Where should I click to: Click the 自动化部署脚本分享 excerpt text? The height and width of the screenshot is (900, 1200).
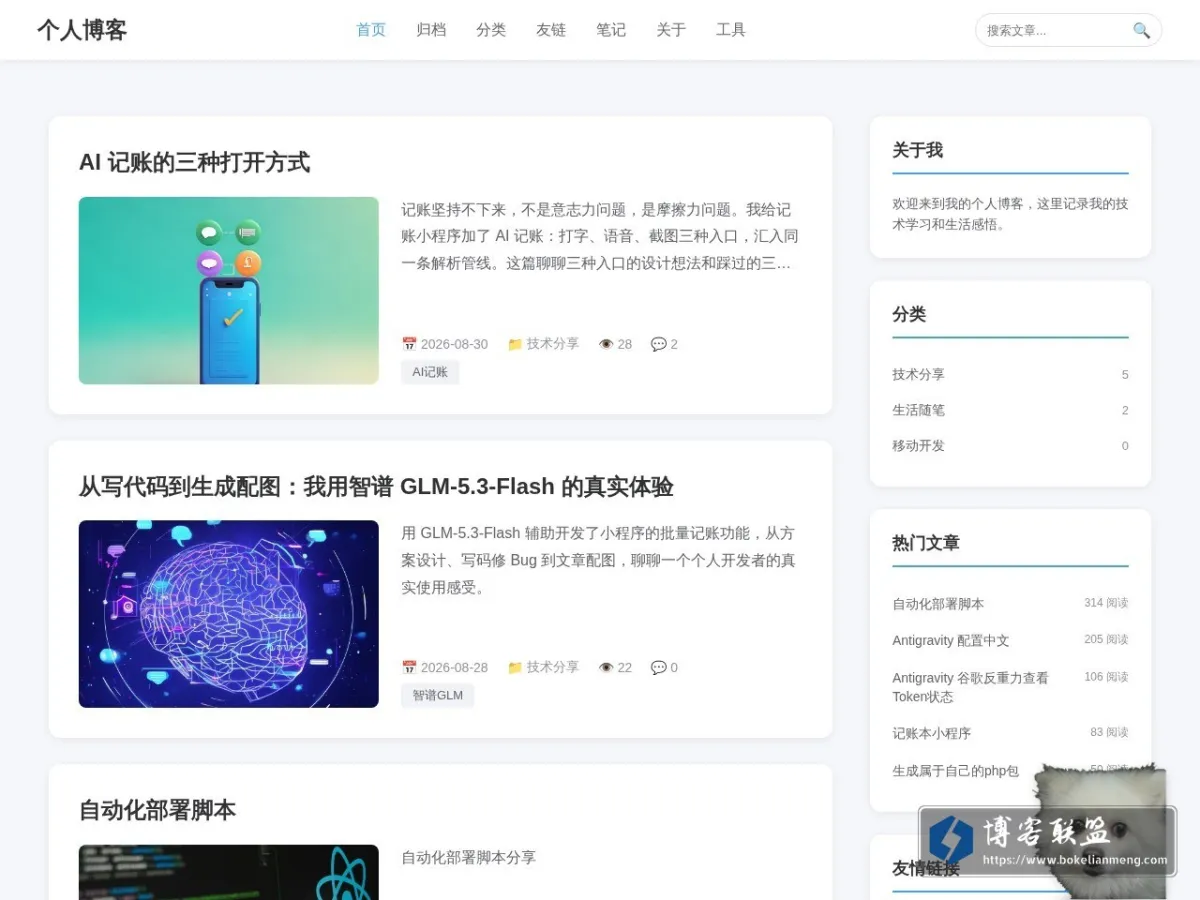pyautogui.click(x=468, y=858)
